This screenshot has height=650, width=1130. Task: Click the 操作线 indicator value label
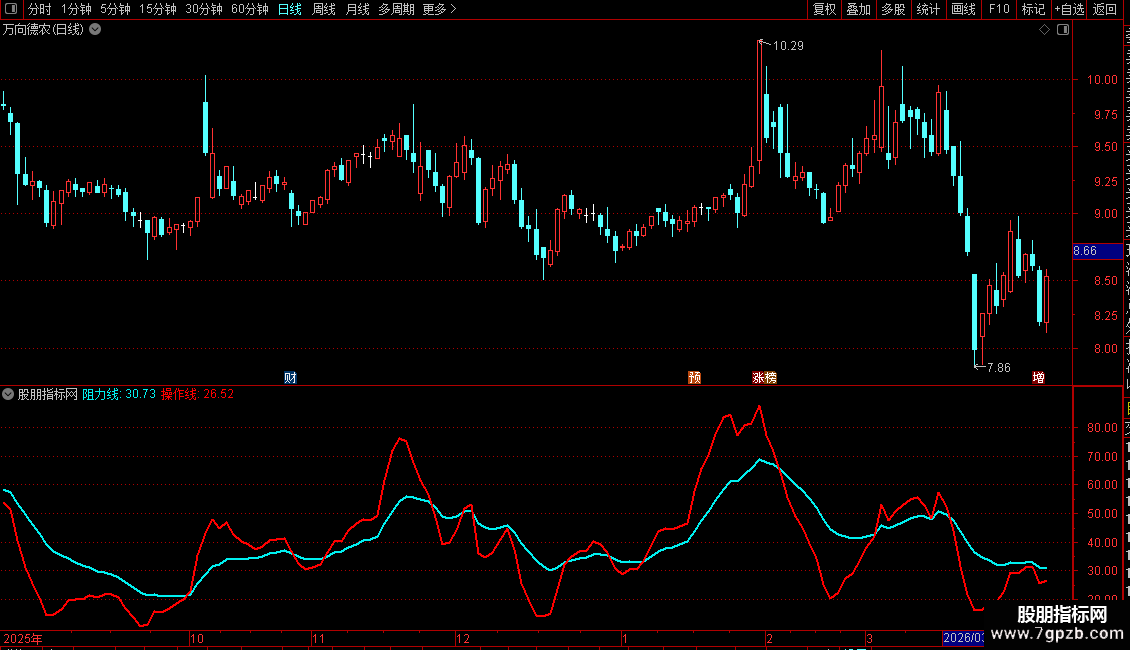[197, 394]
